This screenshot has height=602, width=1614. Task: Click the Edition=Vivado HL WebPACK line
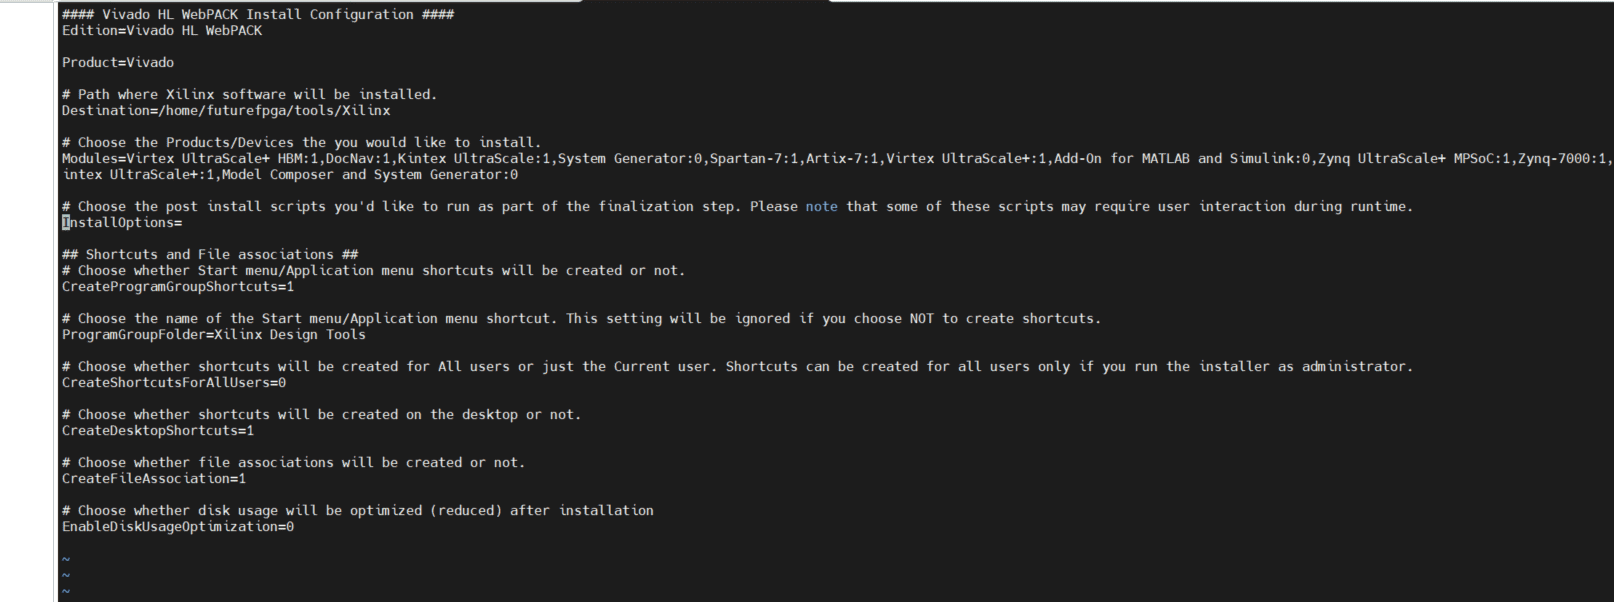[x=162, y=31]
